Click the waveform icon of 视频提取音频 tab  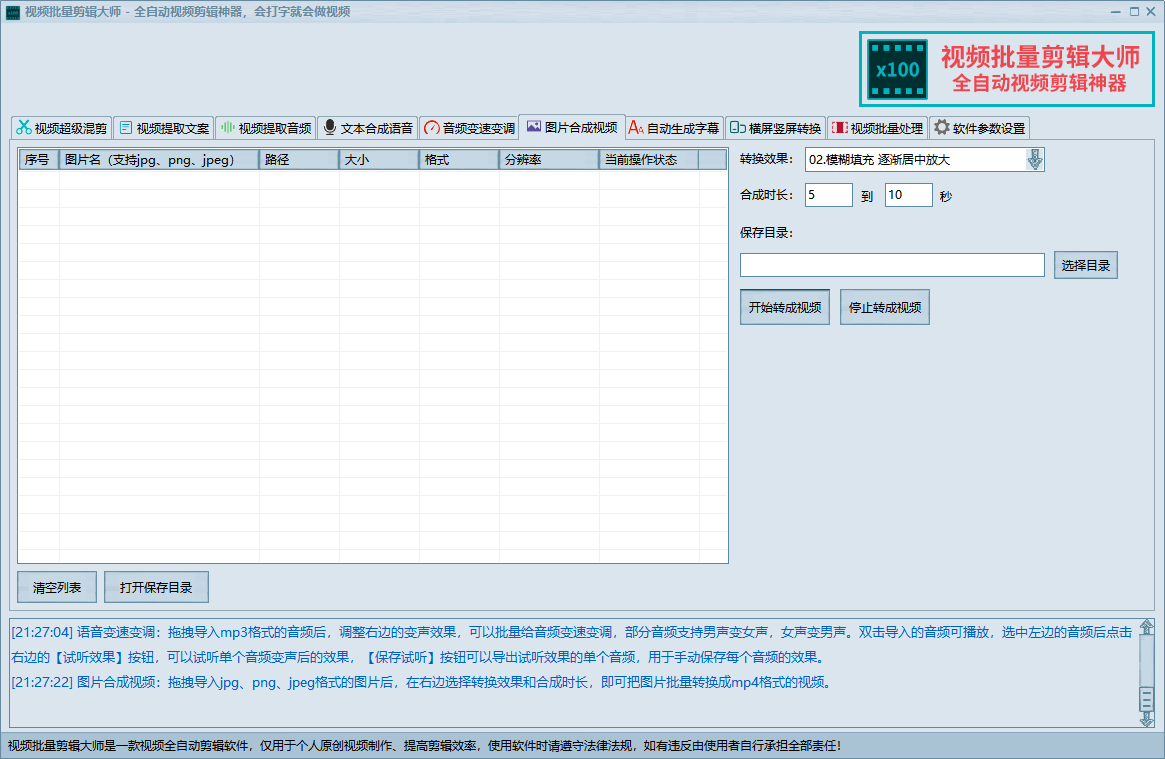click(x=227, y=128)
